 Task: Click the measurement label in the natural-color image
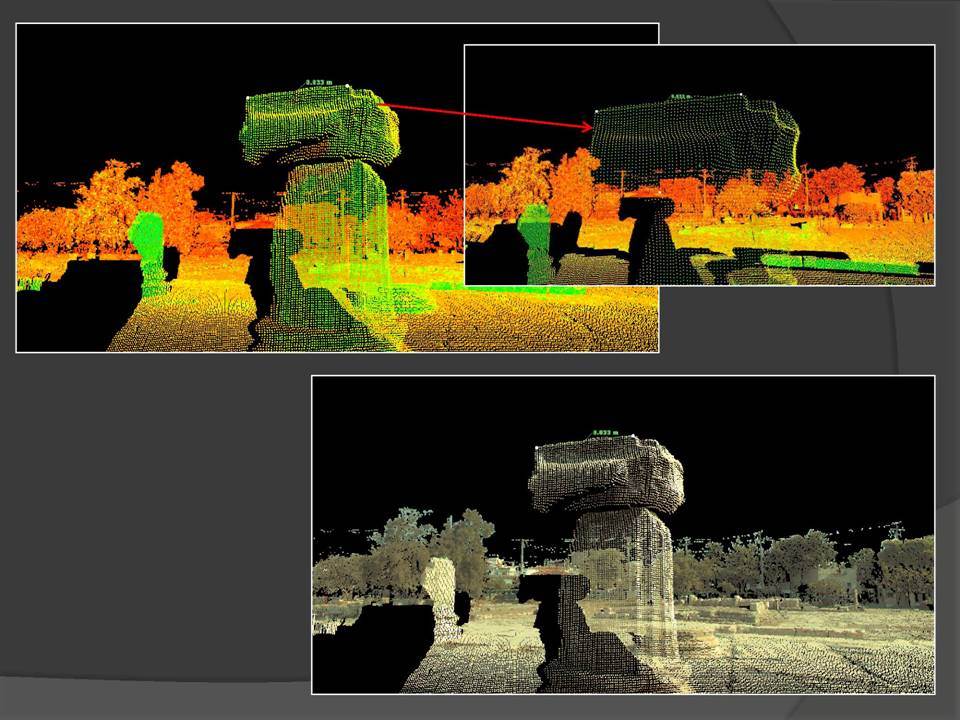pyautogui.click(x=606, y=433)
